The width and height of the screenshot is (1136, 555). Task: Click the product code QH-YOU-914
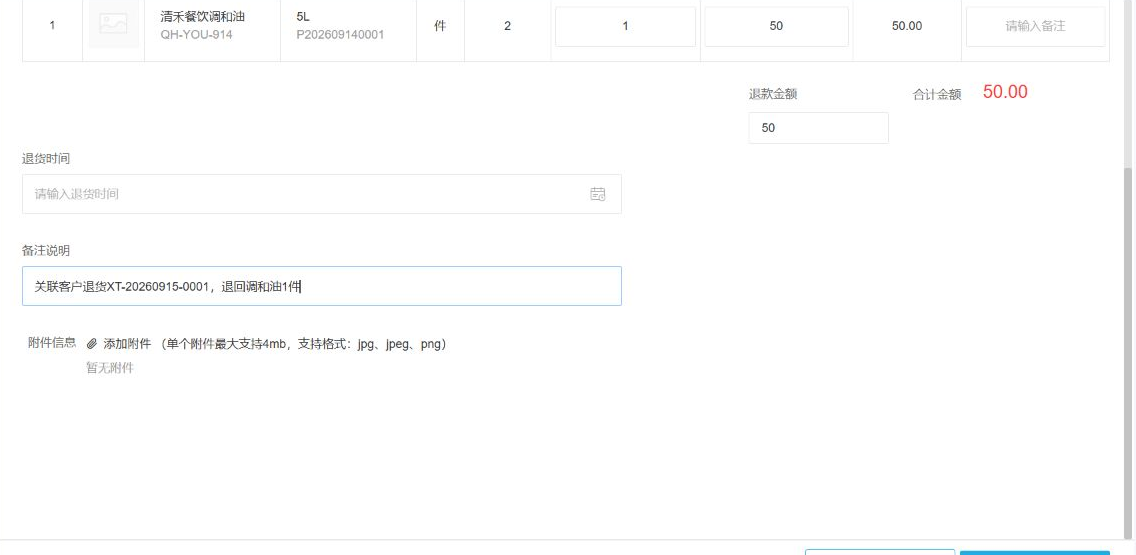click(x=196, y=34)
